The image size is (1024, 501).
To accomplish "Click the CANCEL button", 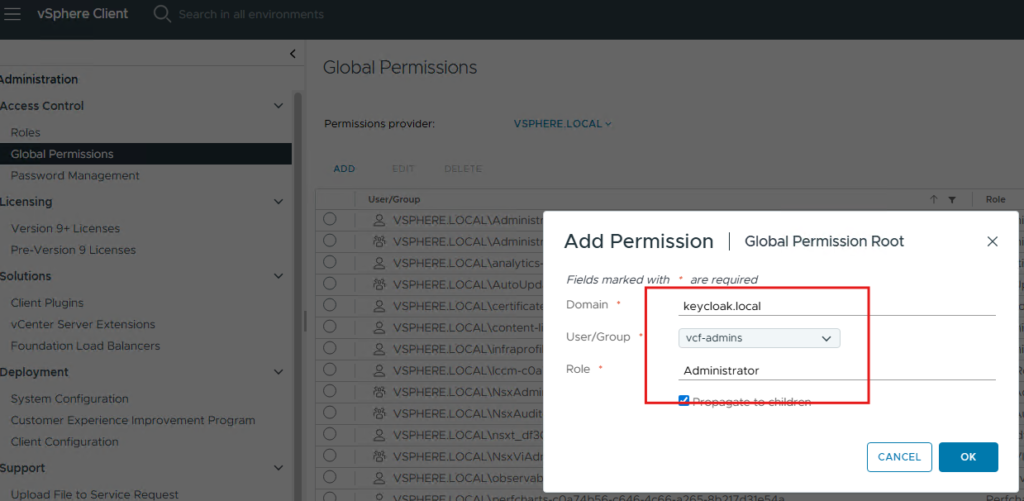I will tap(899, 457).
